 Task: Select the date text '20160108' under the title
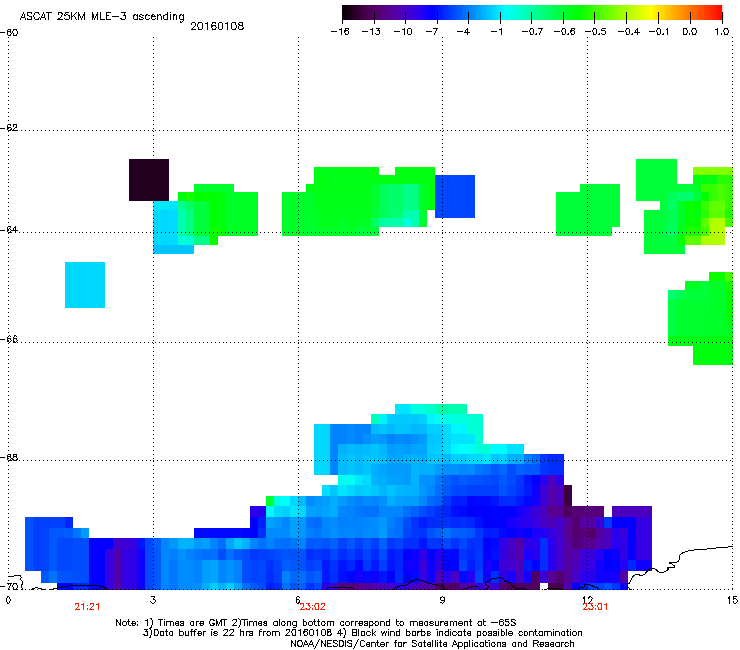pos(217,26)
